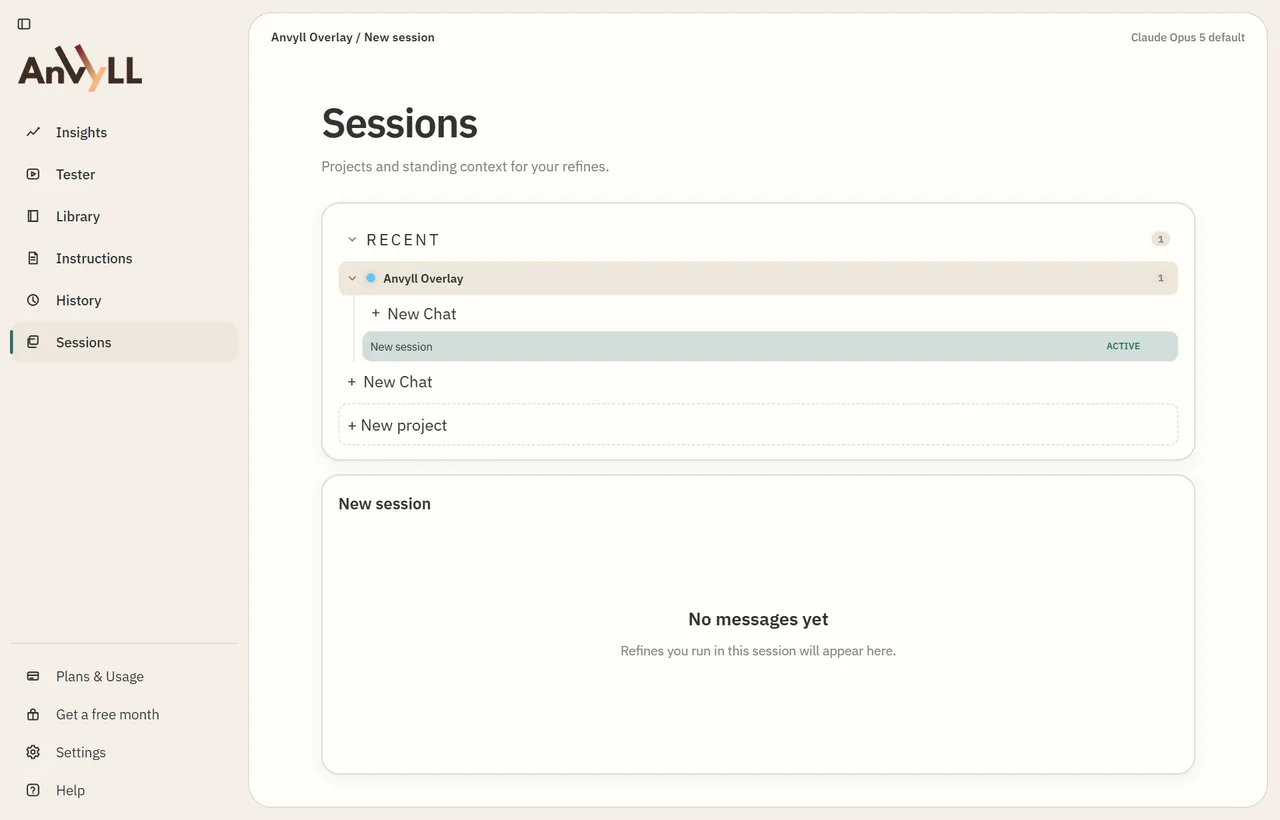Open Library from its book icon

33,216
